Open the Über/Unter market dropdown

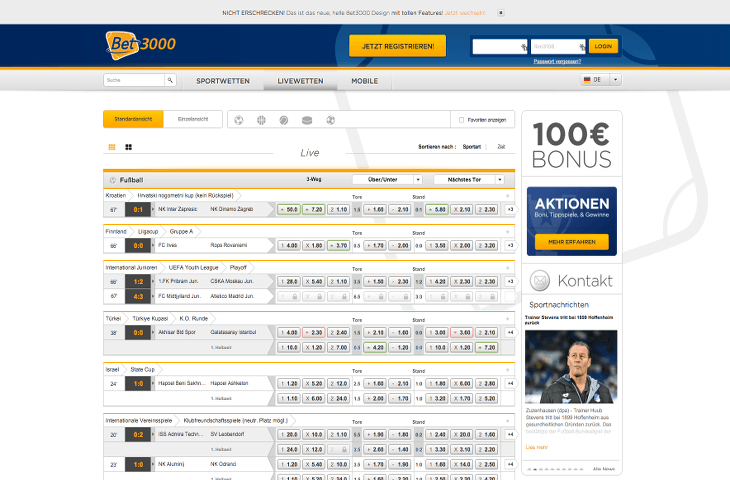point(387,180)
